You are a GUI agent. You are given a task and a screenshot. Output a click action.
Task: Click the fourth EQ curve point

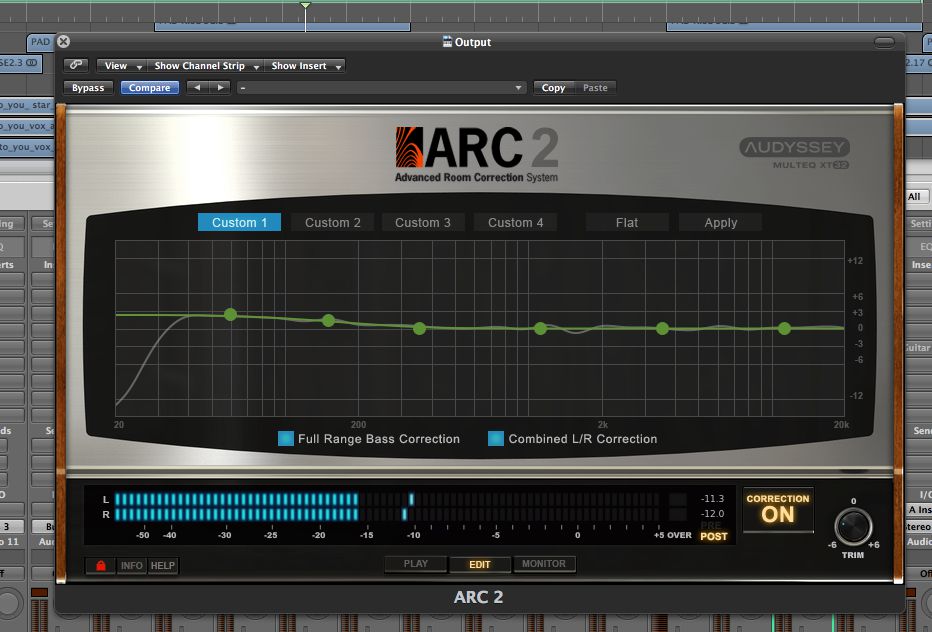(540, 328)
